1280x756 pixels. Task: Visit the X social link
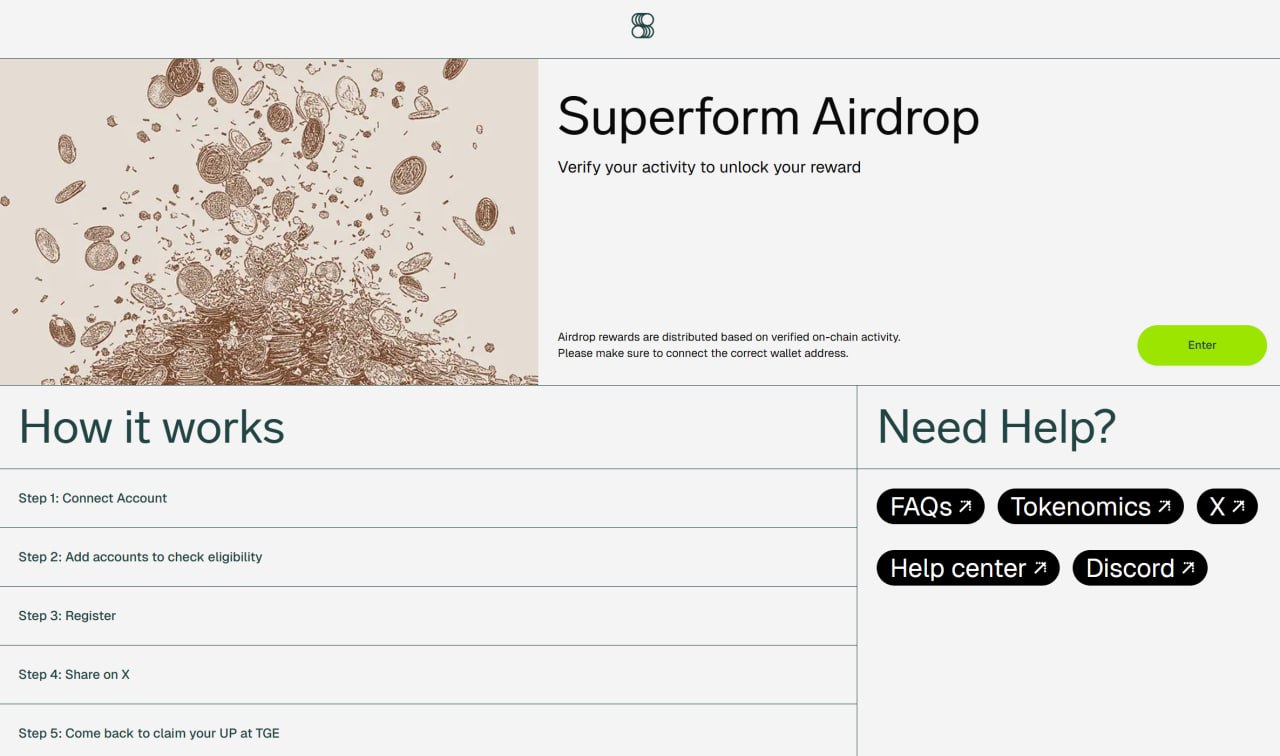pyautogui.click(x=1217, y=507)
